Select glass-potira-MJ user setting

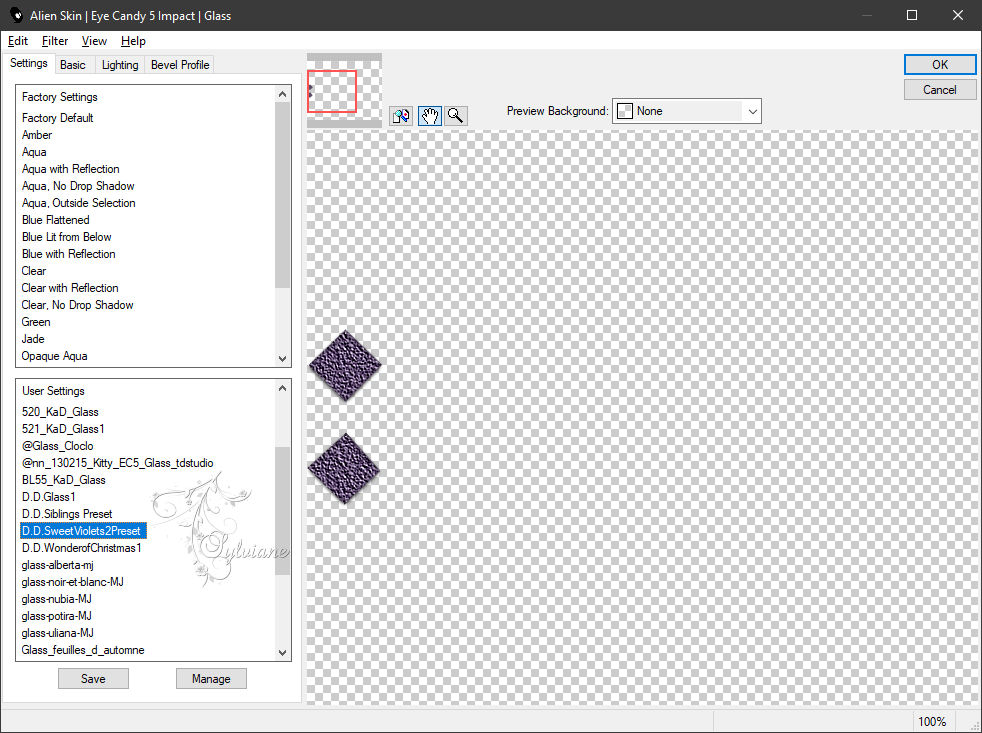click(56, 615)
